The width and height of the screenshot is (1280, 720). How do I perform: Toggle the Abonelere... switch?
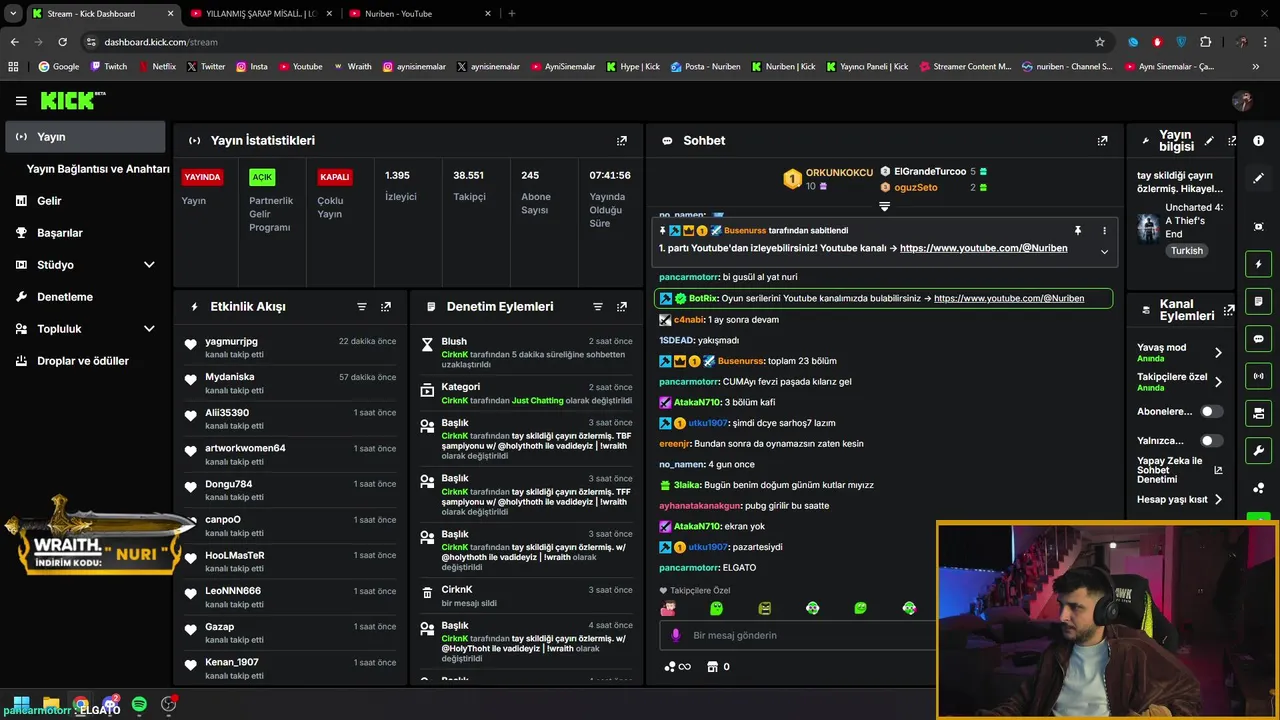pyautogui.click(x=1211, y=411)
